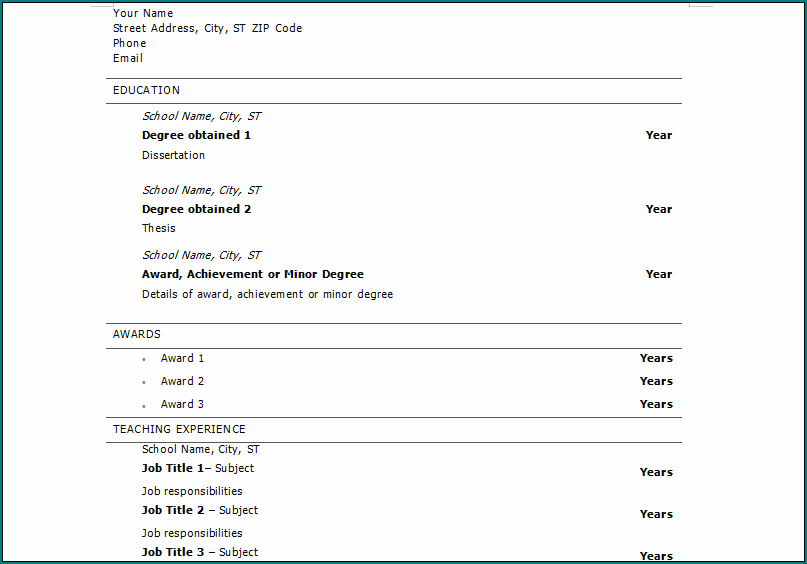Click the "Your Name" placeholder line
This screenshot has height=564, width=807.
pyautogui.click(x=143, y=13)
